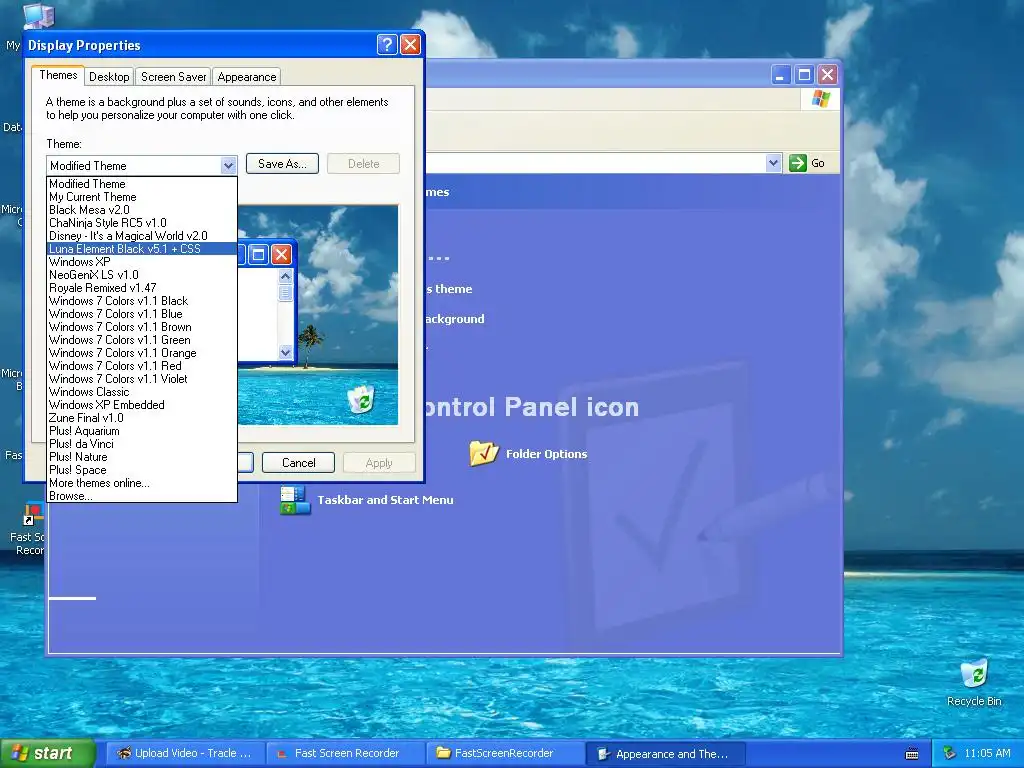Choose Luna Element Black v5.1 + CSS

(x=142, y=249)
